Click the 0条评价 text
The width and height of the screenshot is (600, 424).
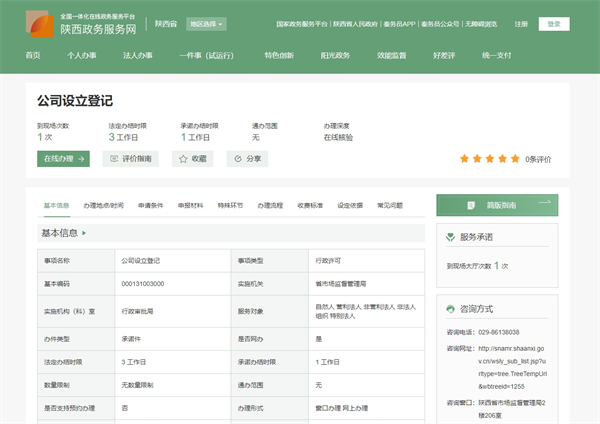538,160
